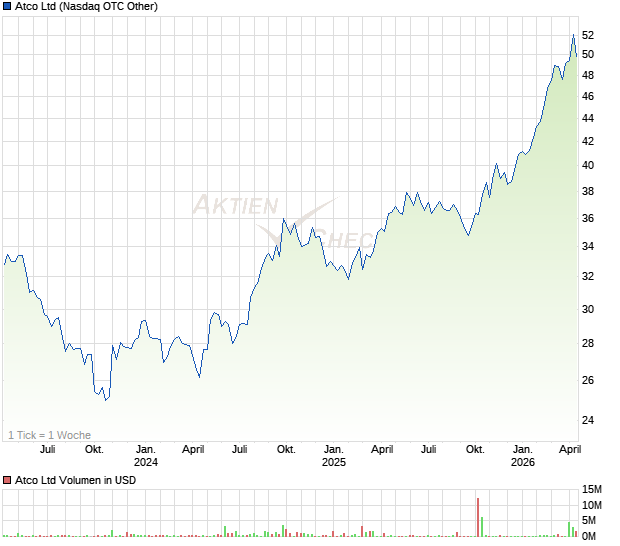Click the 30 price axis label
Viewport: 620px width, 546px height.
(x=588, y=309)
